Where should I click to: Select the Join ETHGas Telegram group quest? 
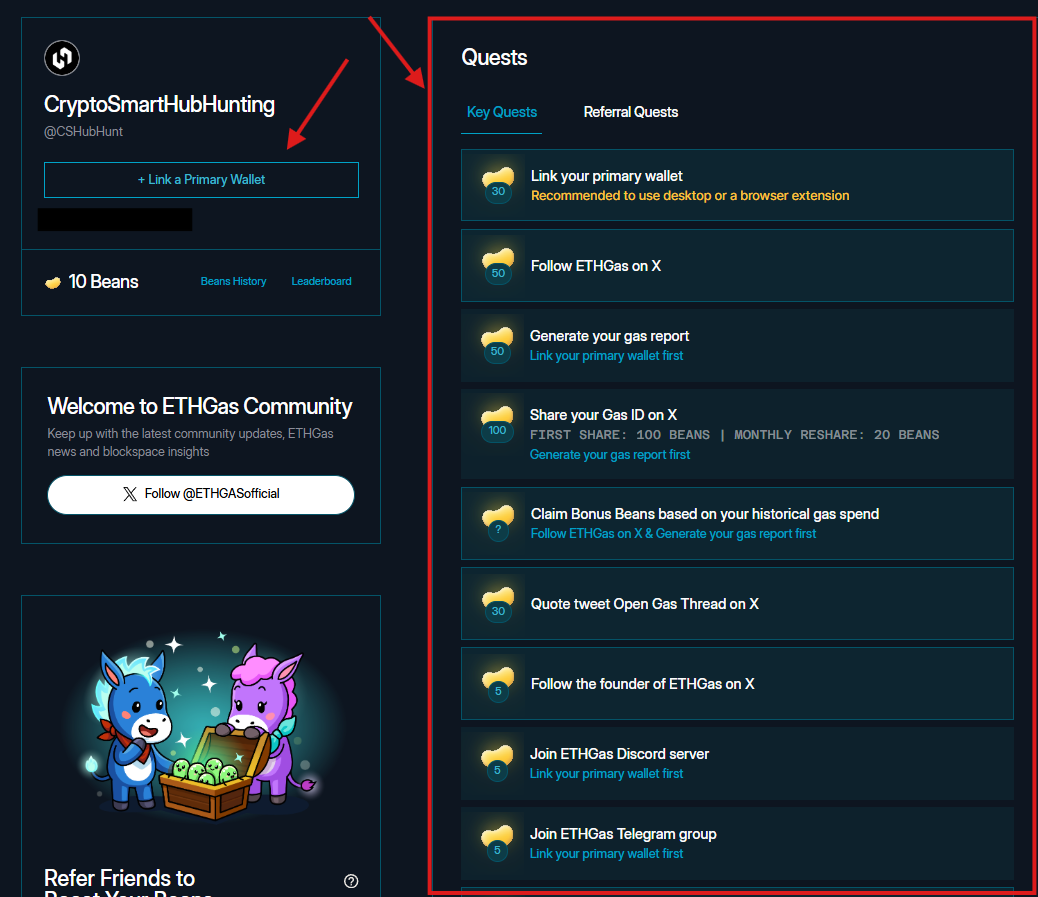(623, 834)
